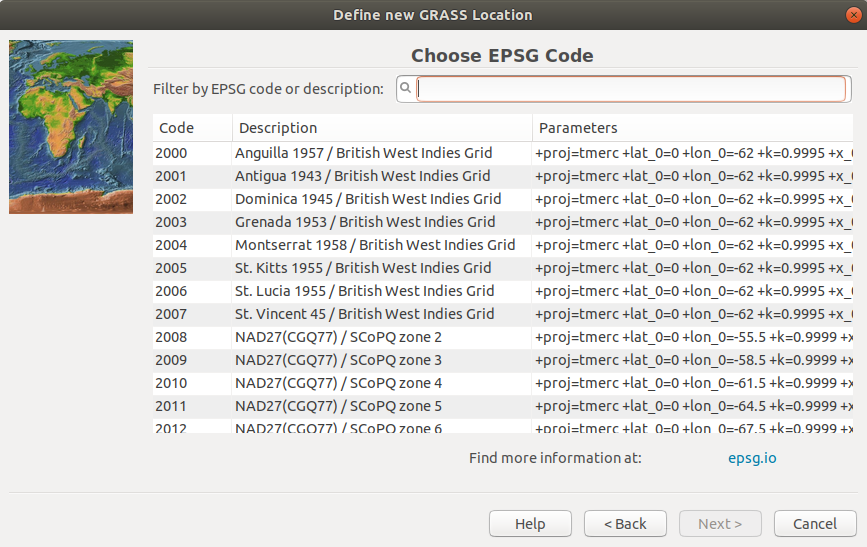Select NAD27(CGQ77) / SCoPQ zone 5
The image size is (867, 547).
(x=382, y=406)
